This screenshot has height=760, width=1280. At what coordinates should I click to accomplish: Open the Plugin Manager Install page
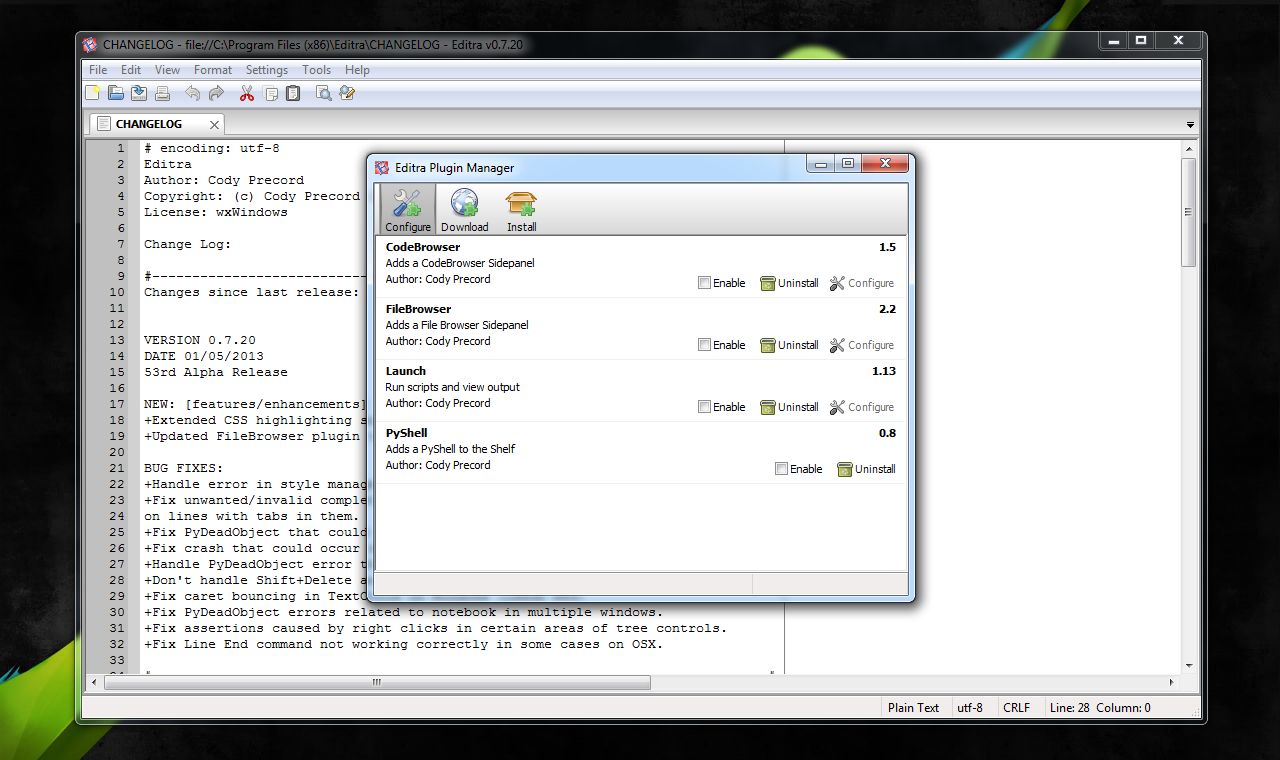pos(521,210)
